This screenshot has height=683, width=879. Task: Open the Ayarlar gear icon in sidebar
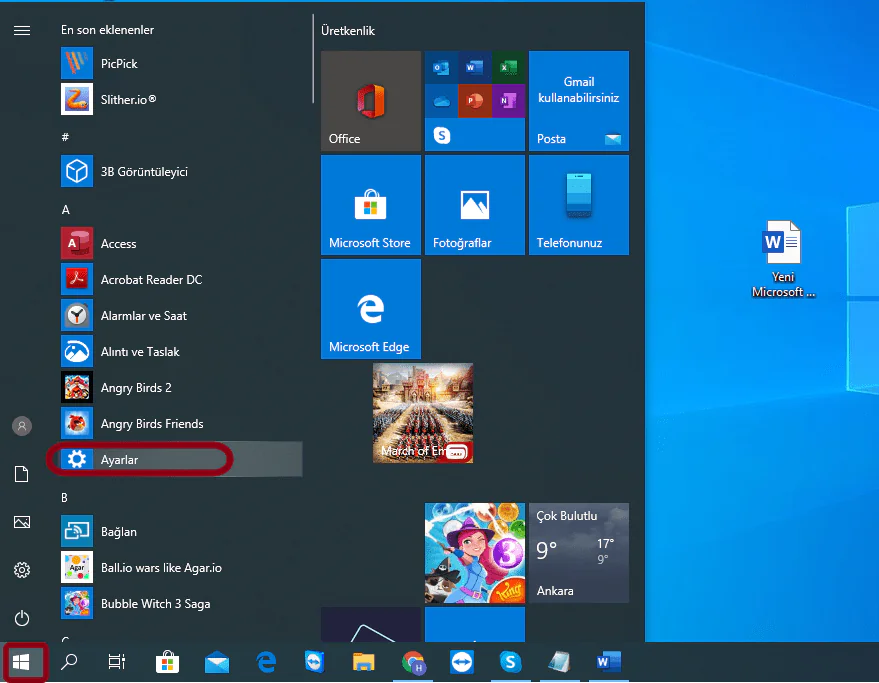[21, 570]
